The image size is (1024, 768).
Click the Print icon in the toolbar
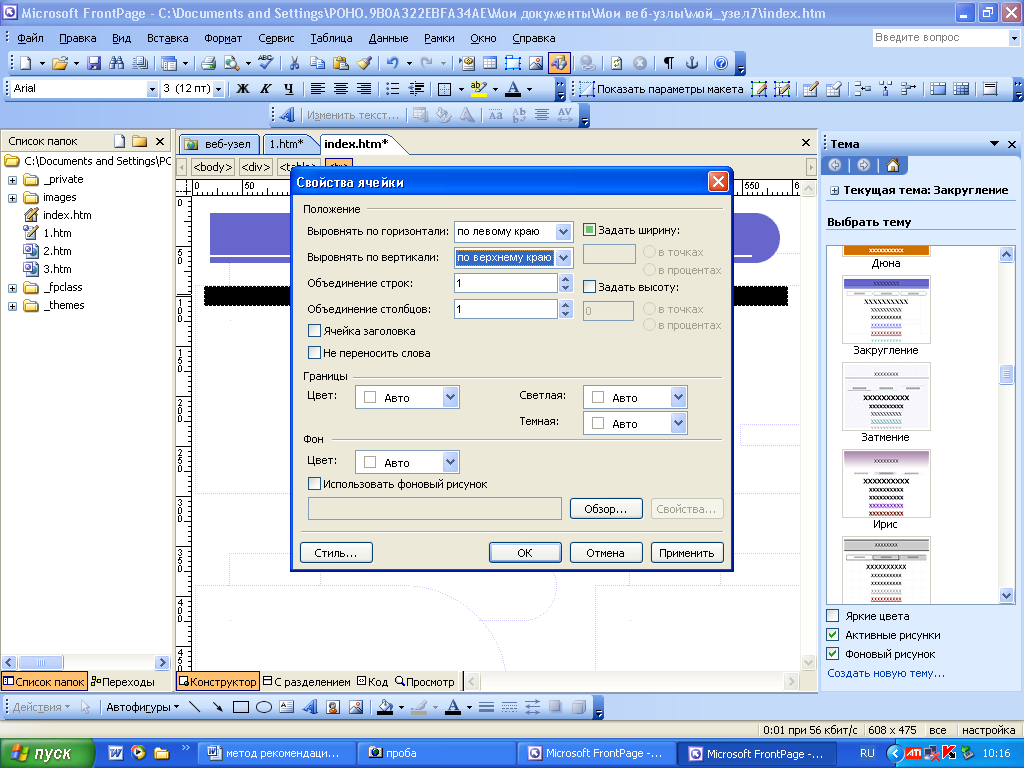click(x=208, y=63)
